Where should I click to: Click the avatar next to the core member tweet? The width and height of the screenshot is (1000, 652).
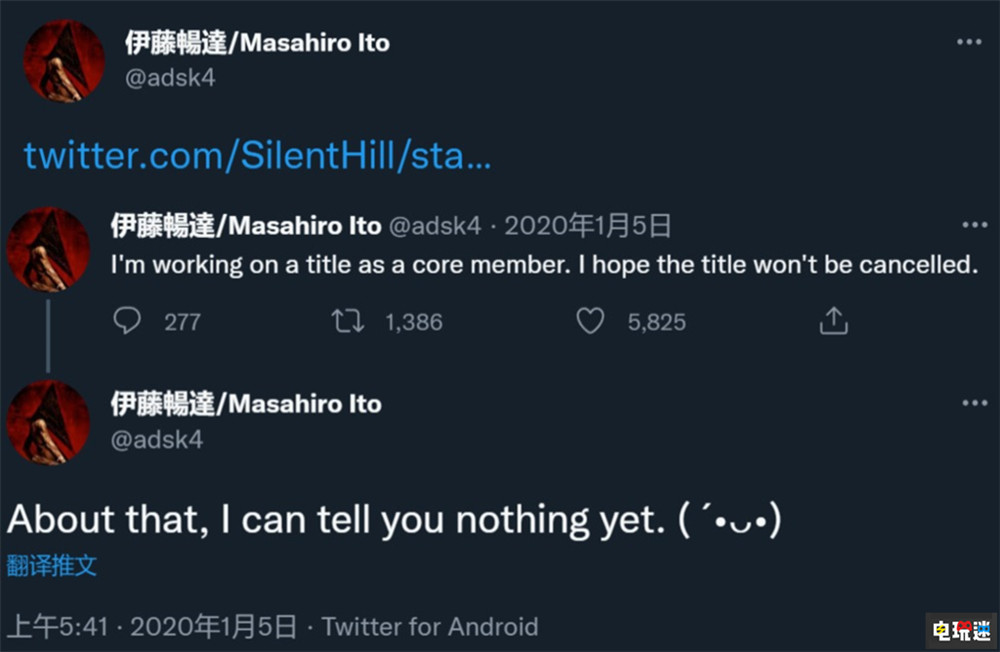click(48, 249)
